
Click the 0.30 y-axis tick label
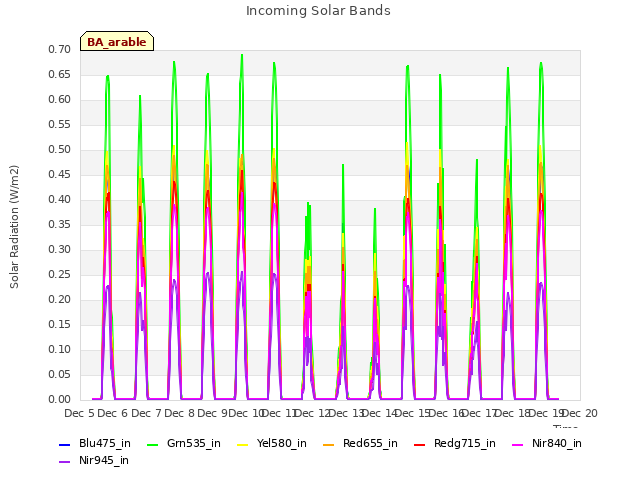click(x=60, y=249)
